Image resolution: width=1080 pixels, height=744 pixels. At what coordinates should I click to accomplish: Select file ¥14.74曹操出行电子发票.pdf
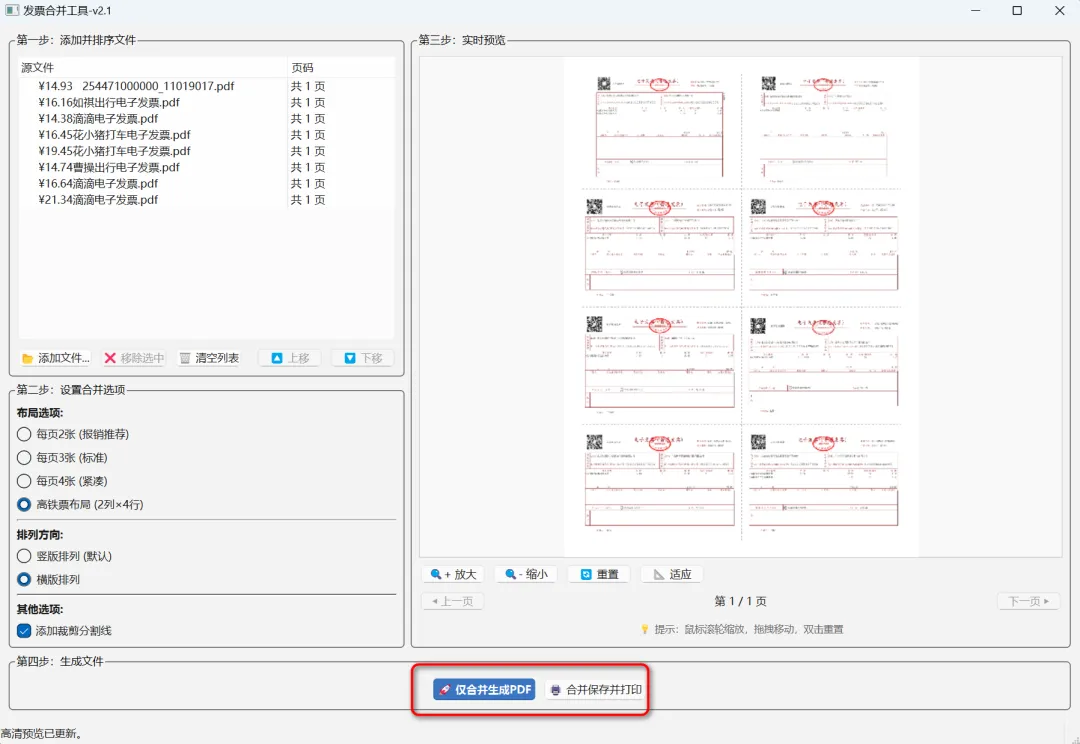click(109, 167)
